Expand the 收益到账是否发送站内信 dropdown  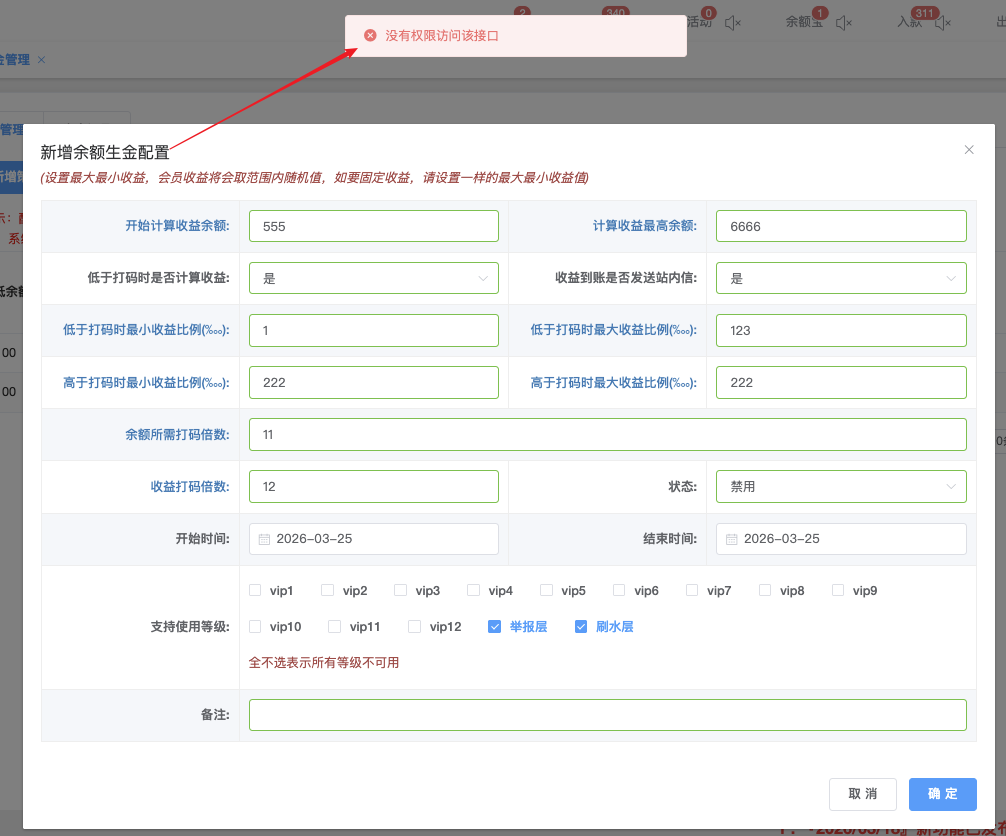click(x=840, y=278)
